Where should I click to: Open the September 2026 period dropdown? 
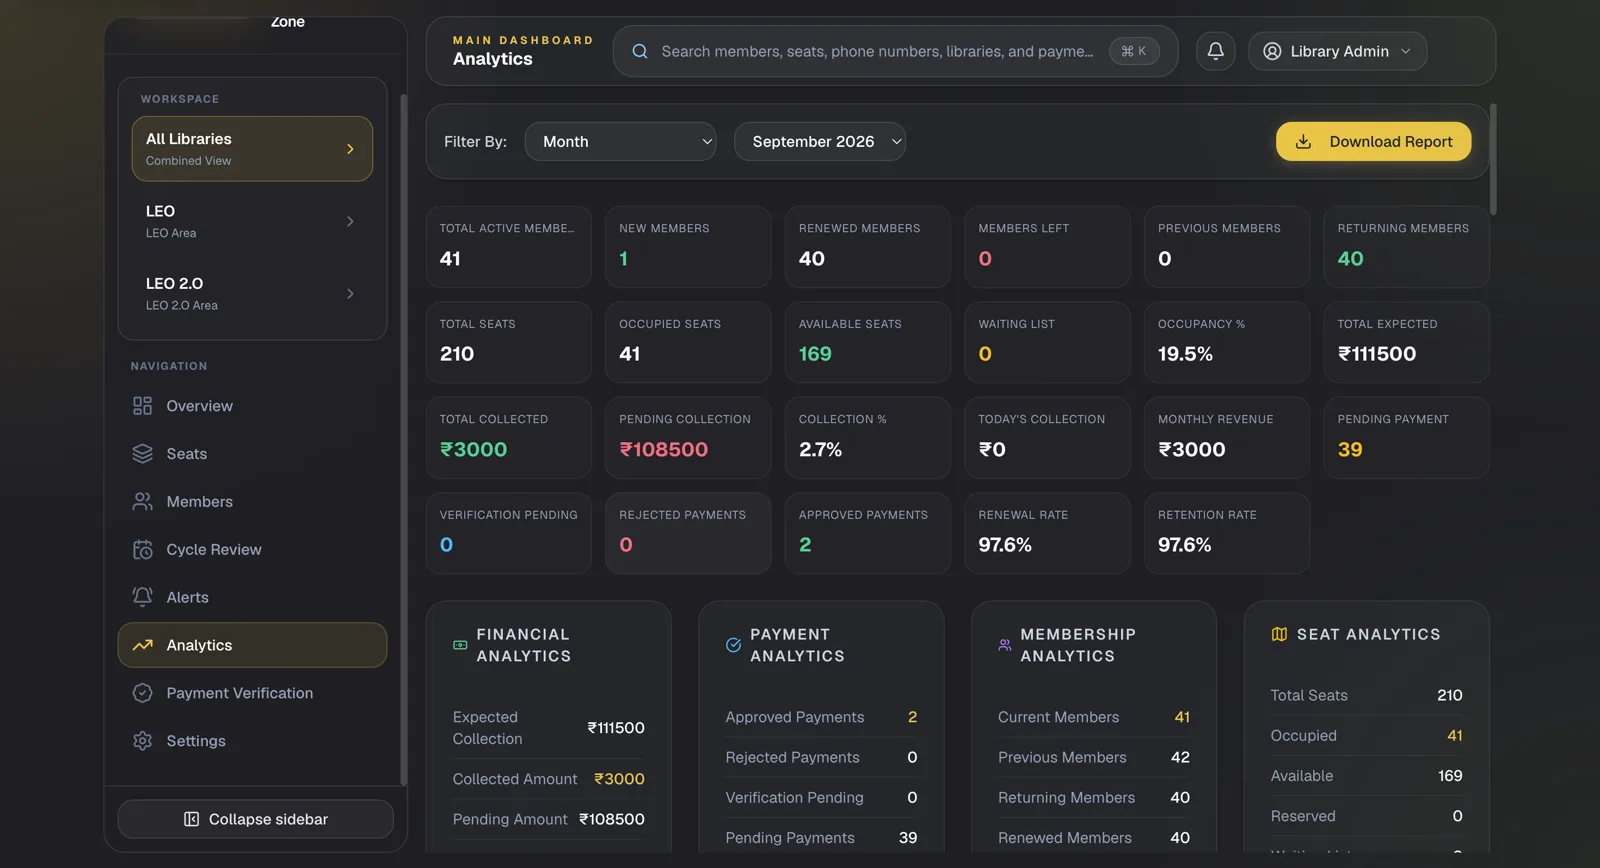[820, 142]
